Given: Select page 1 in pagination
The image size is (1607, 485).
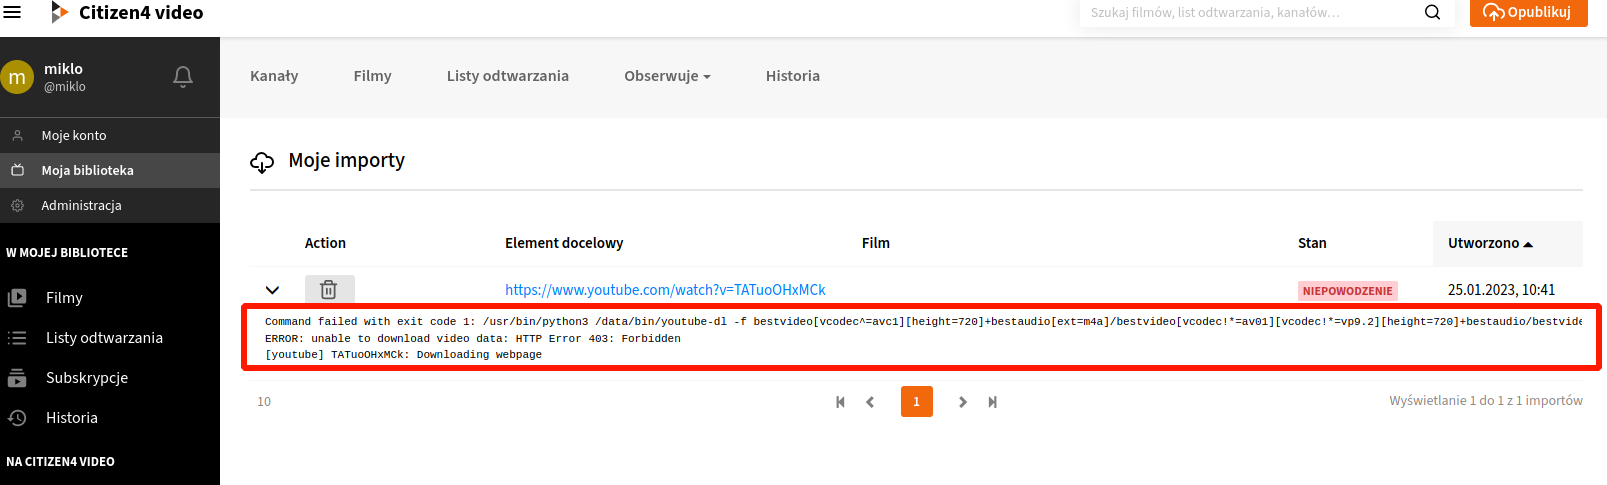Looking at the screenshot, I should tap(916, 402).
